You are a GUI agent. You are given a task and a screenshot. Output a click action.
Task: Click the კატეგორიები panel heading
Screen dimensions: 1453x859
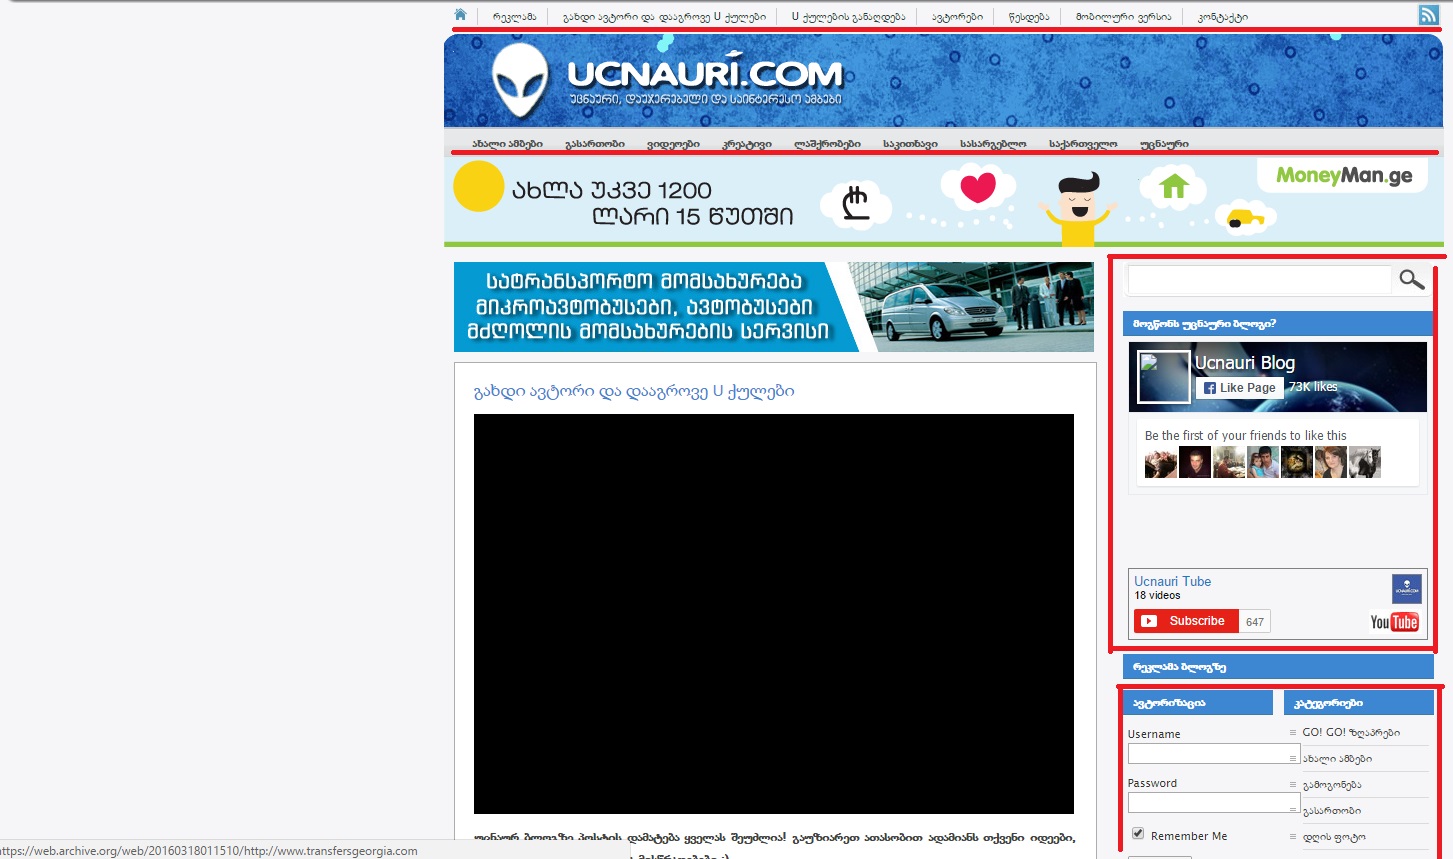tap(1359, 703)
